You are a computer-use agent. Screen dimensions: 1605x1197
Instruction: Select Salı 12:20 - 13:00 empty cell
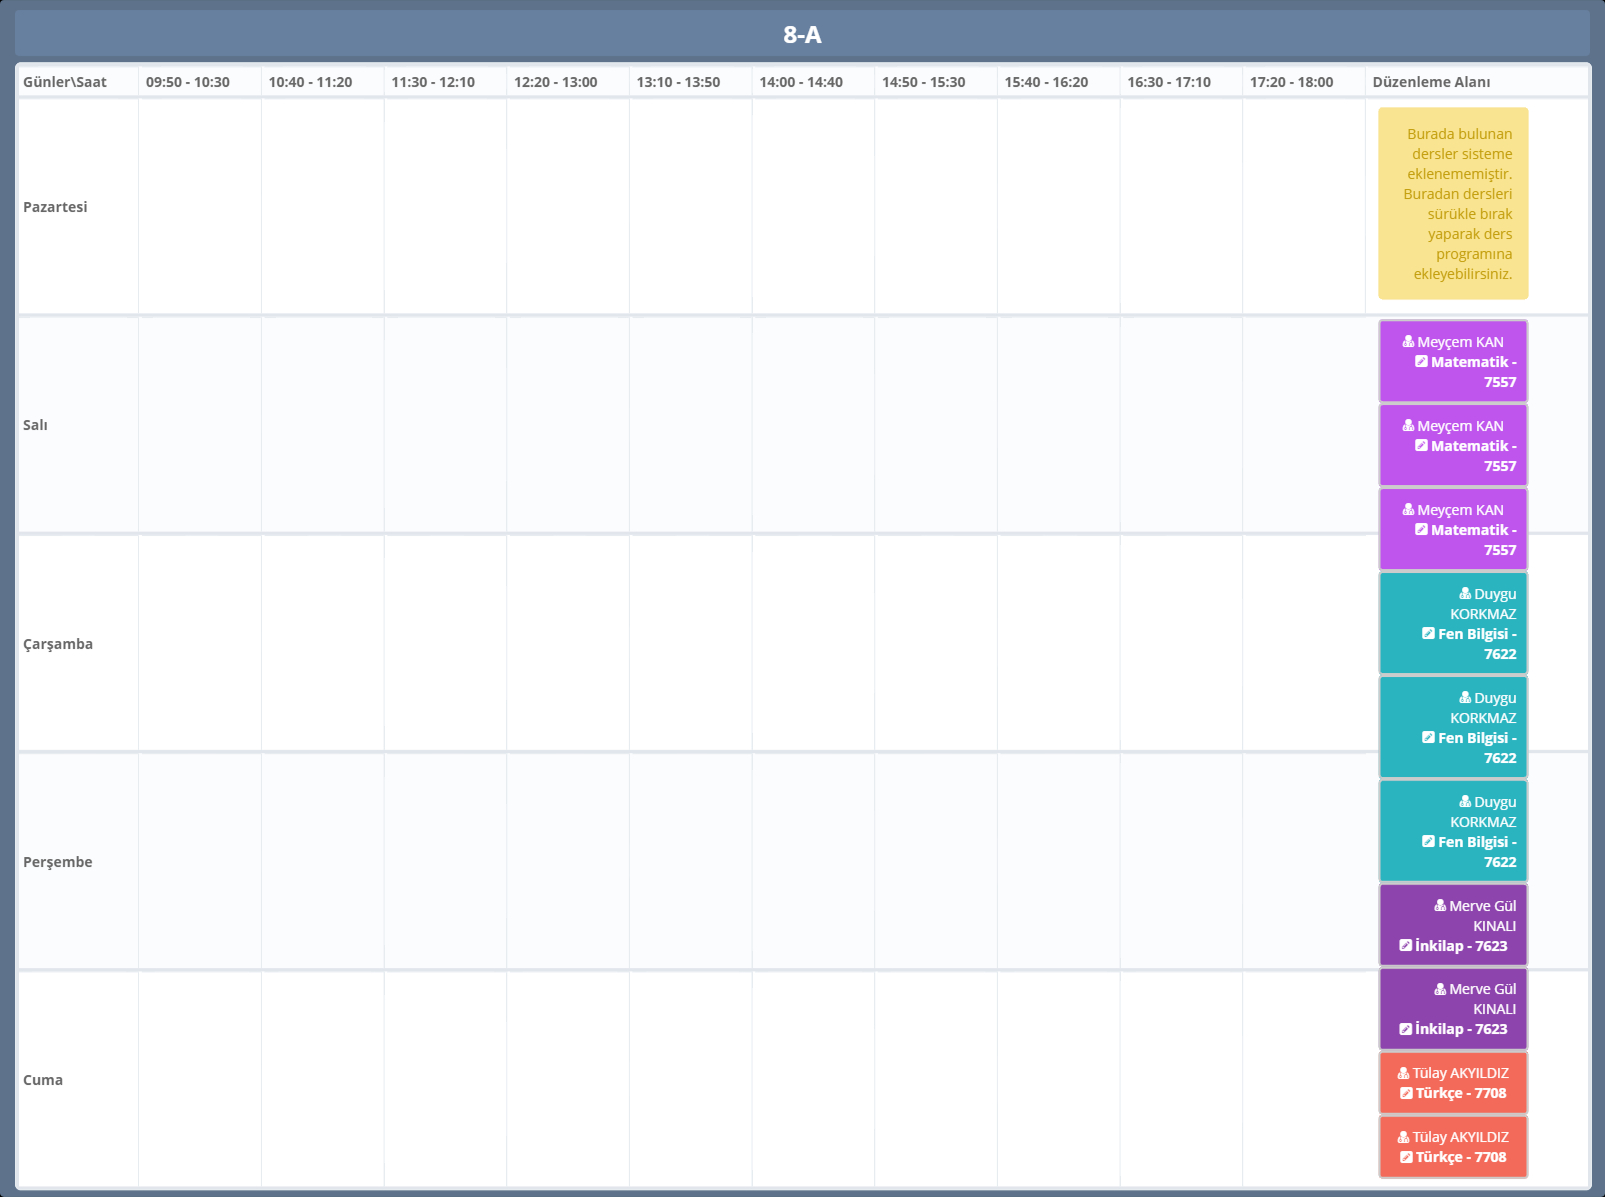tap(568, 425)
